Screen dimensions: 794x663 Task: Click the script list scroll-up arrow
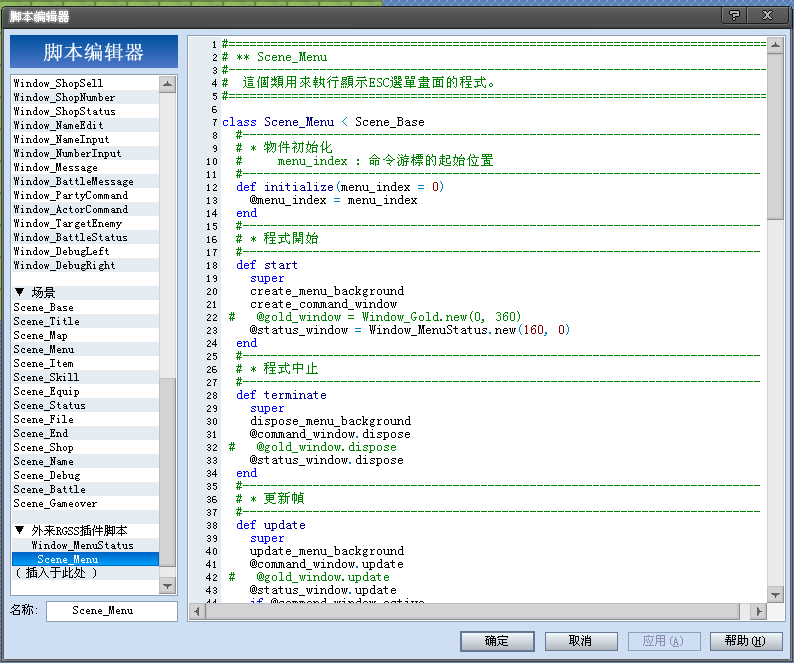pos(168,84)
